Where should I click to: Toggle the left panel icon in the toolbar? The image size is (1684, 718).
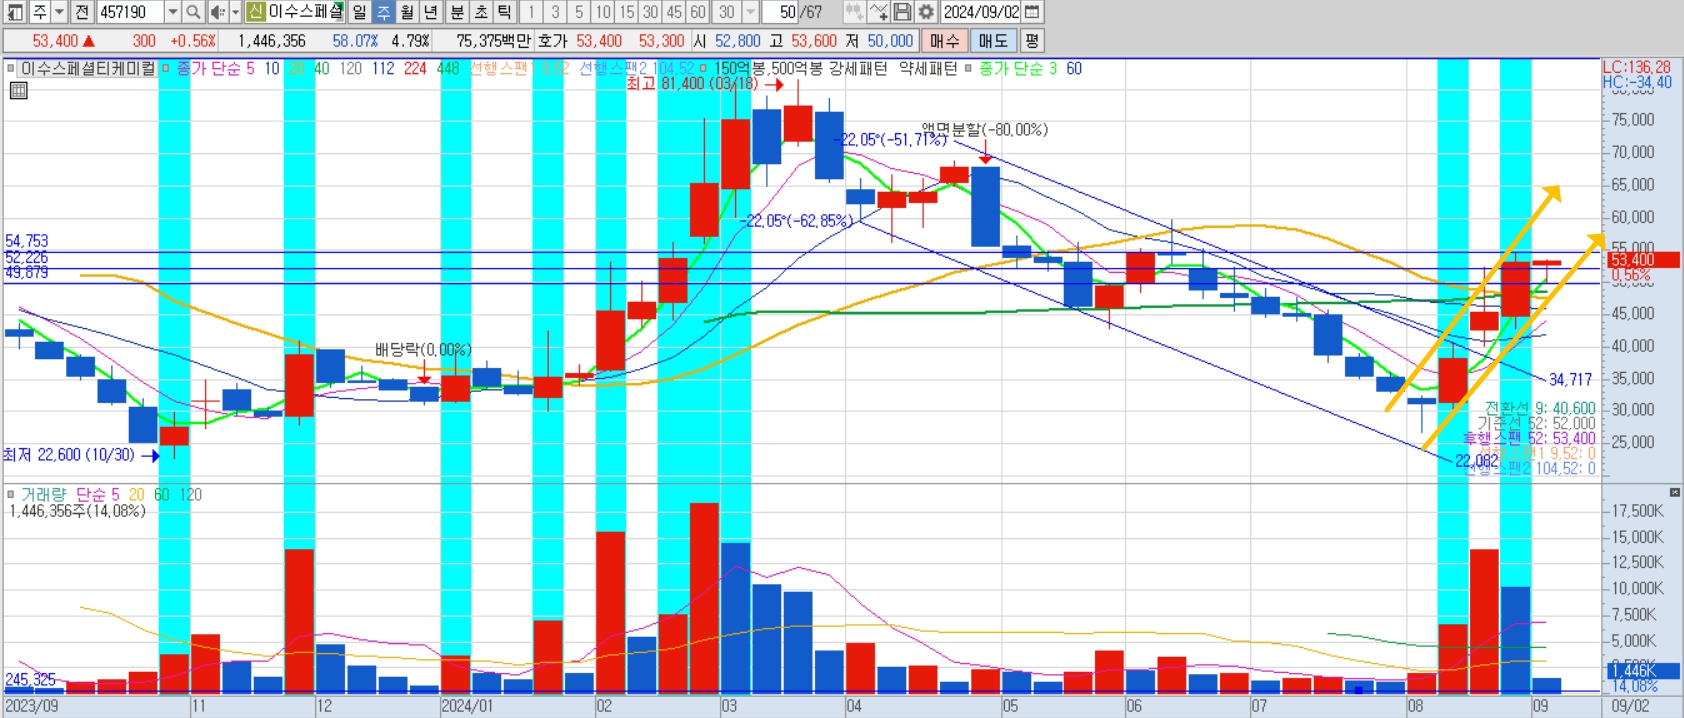(14, 12)
